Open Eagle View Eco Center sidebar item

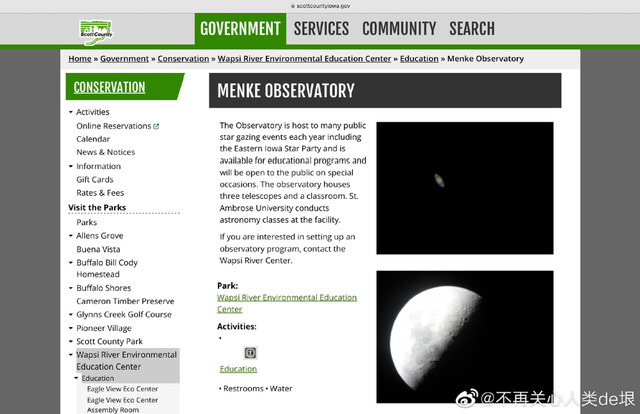[122, 389]
